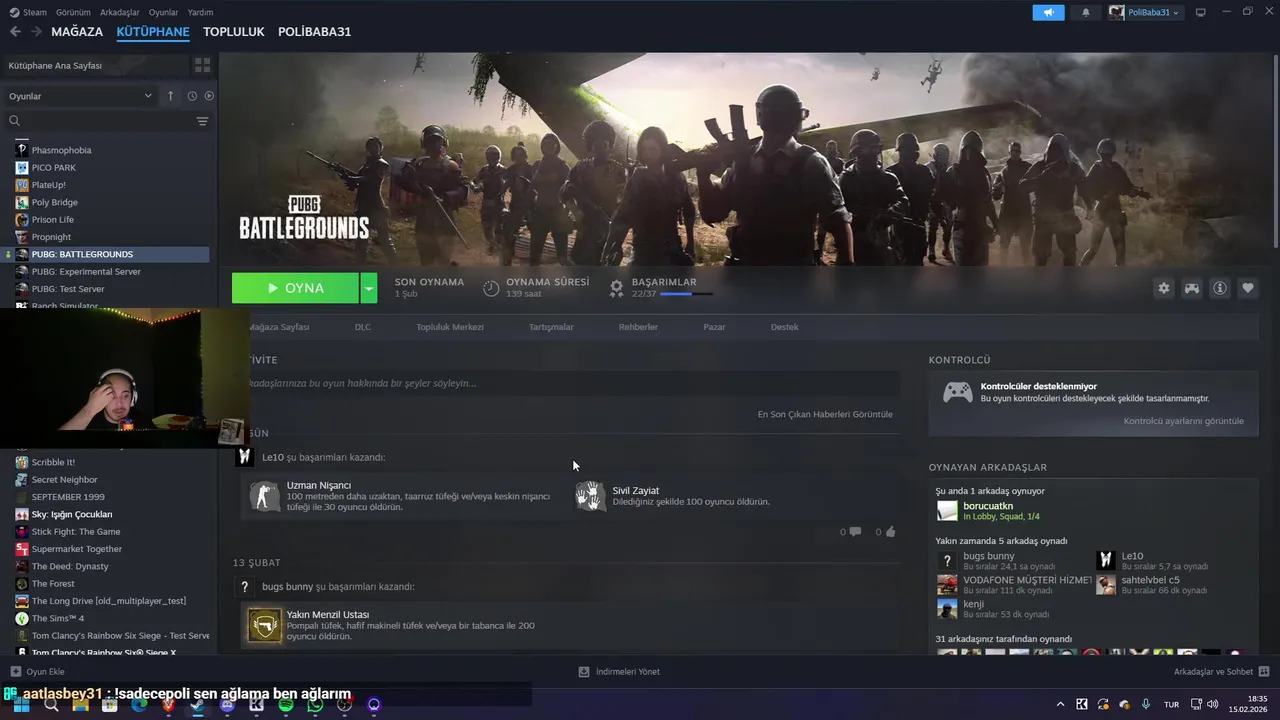The height and width of the screenshot is (720, 1280).
Task: Go back with Steam's left arrow
Action: [x=15, y=32]
